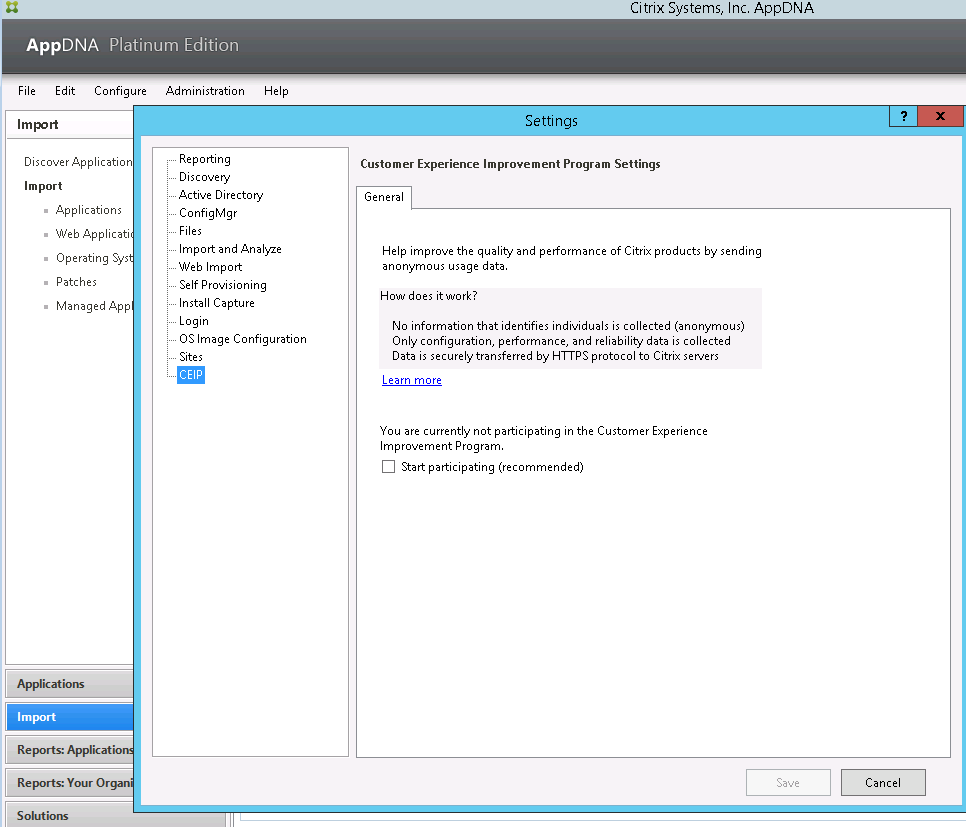This screenshot has height=827, width=966.
Task: Click the AppDNA logo icon in title bar
Action: click(12, 8)
